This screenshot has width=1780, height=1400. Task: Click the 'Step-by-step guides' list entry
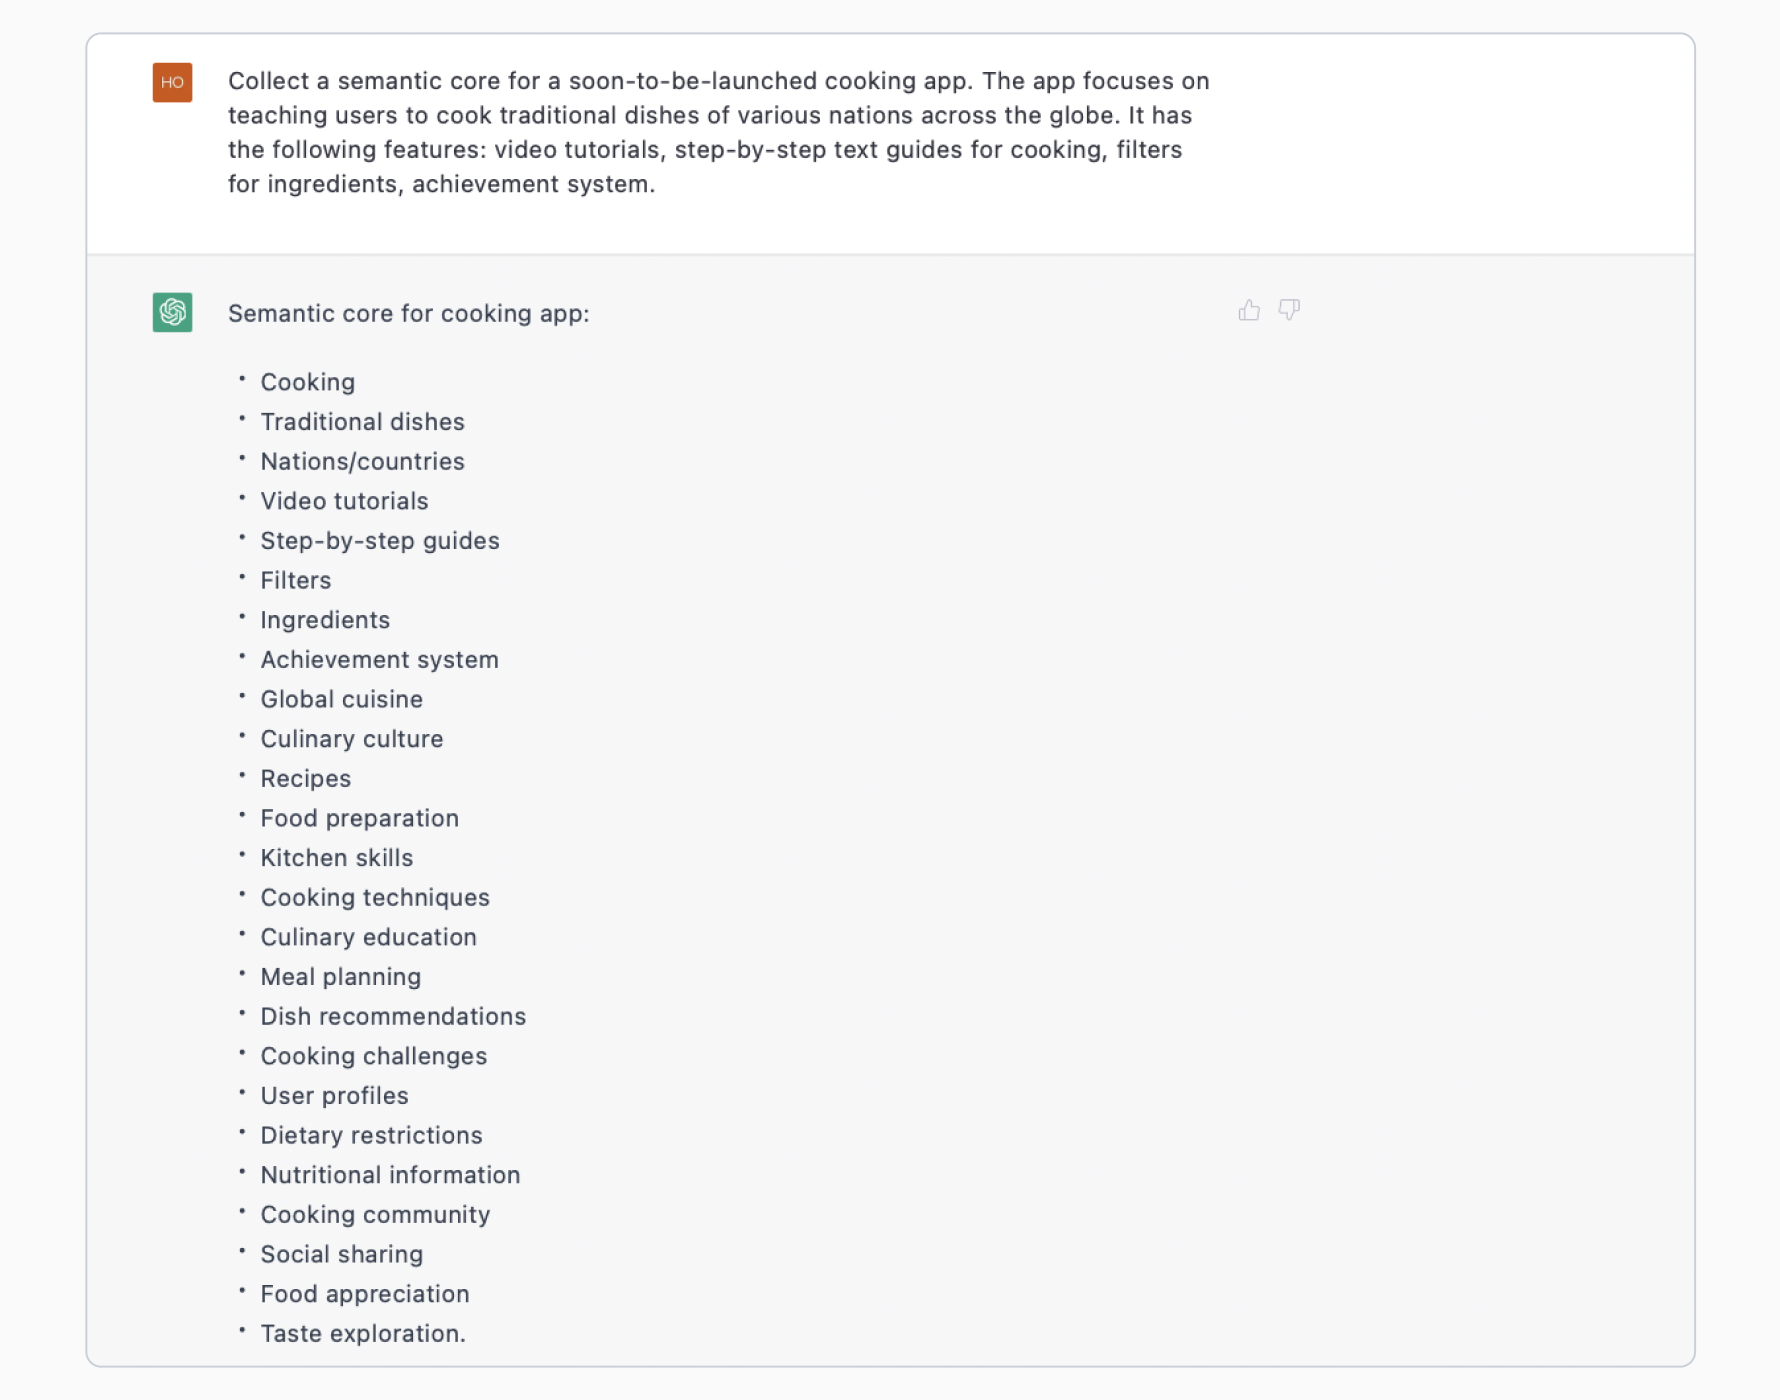pyautogui.click(x=379, y=541)
